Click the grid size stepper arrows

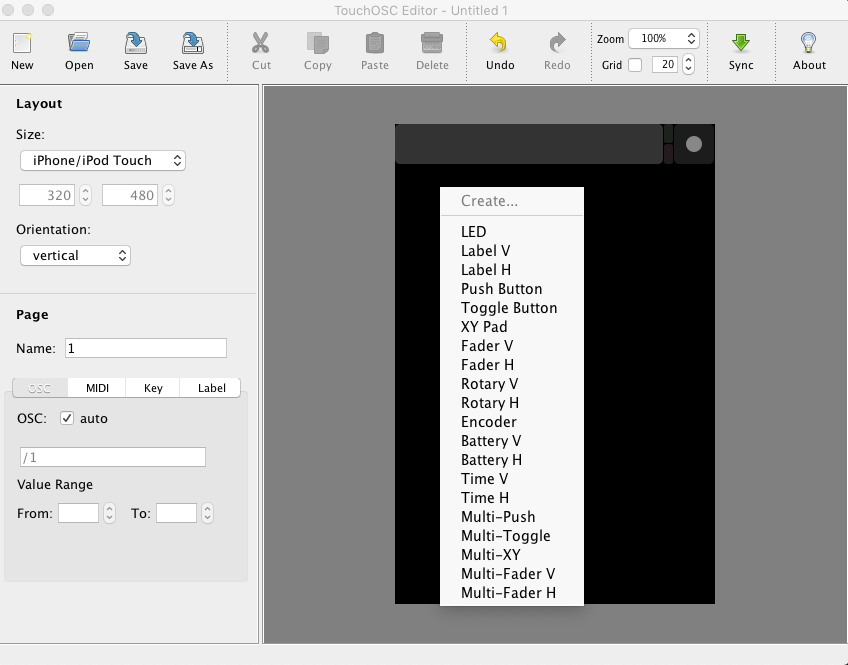point(688,65)
